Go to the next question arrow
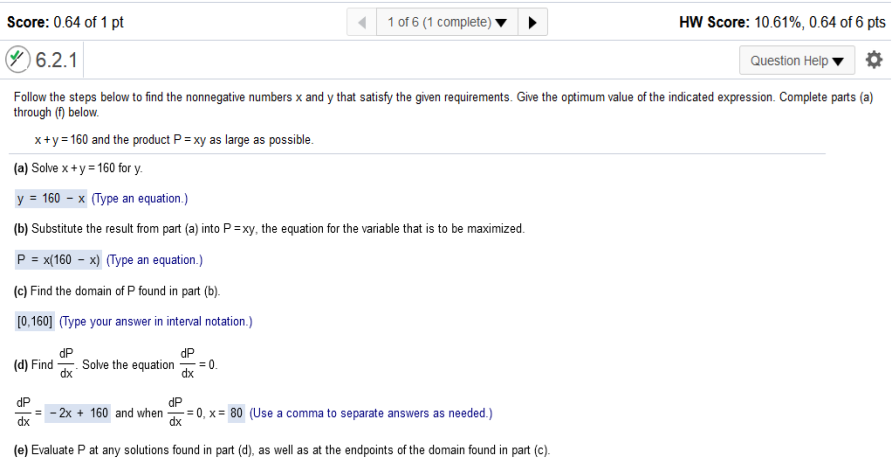892x475 pixels. (x=532, y=22)
